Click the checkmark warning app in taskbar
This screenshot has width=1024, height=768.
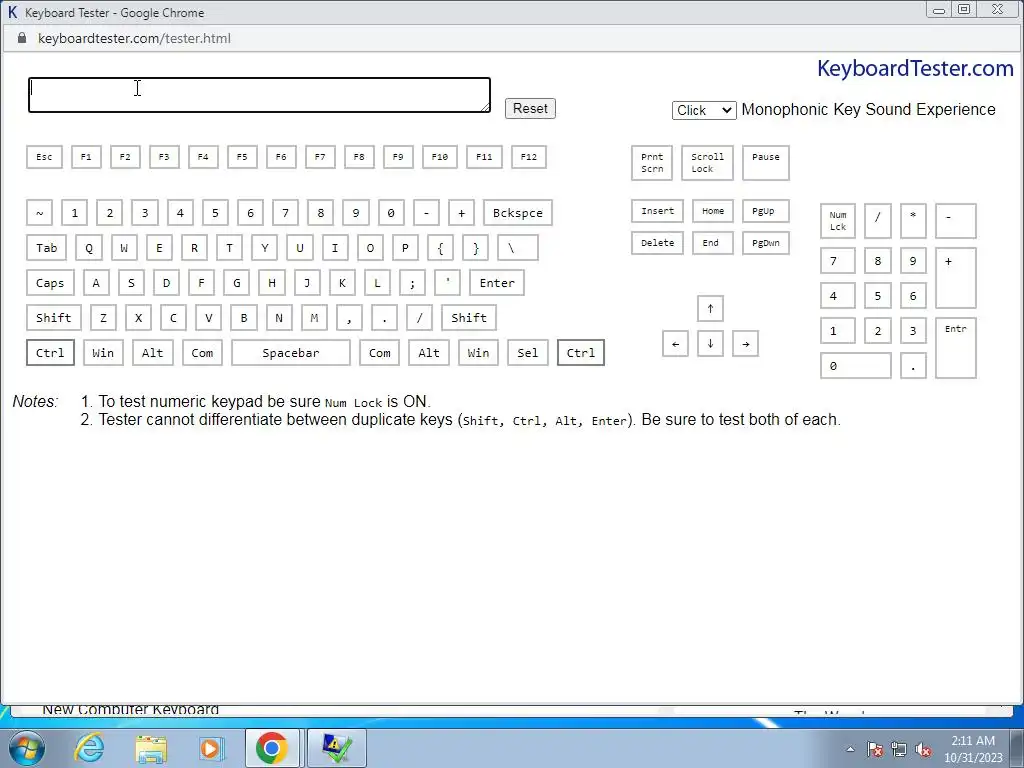336,748
